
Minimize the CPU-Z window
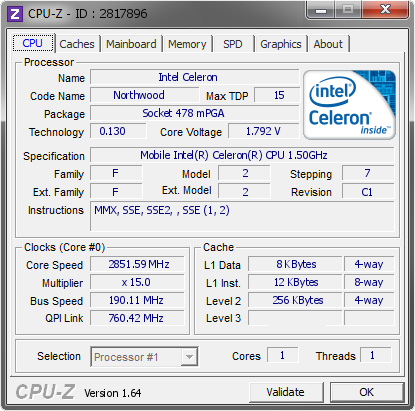[x=321, y=10]
